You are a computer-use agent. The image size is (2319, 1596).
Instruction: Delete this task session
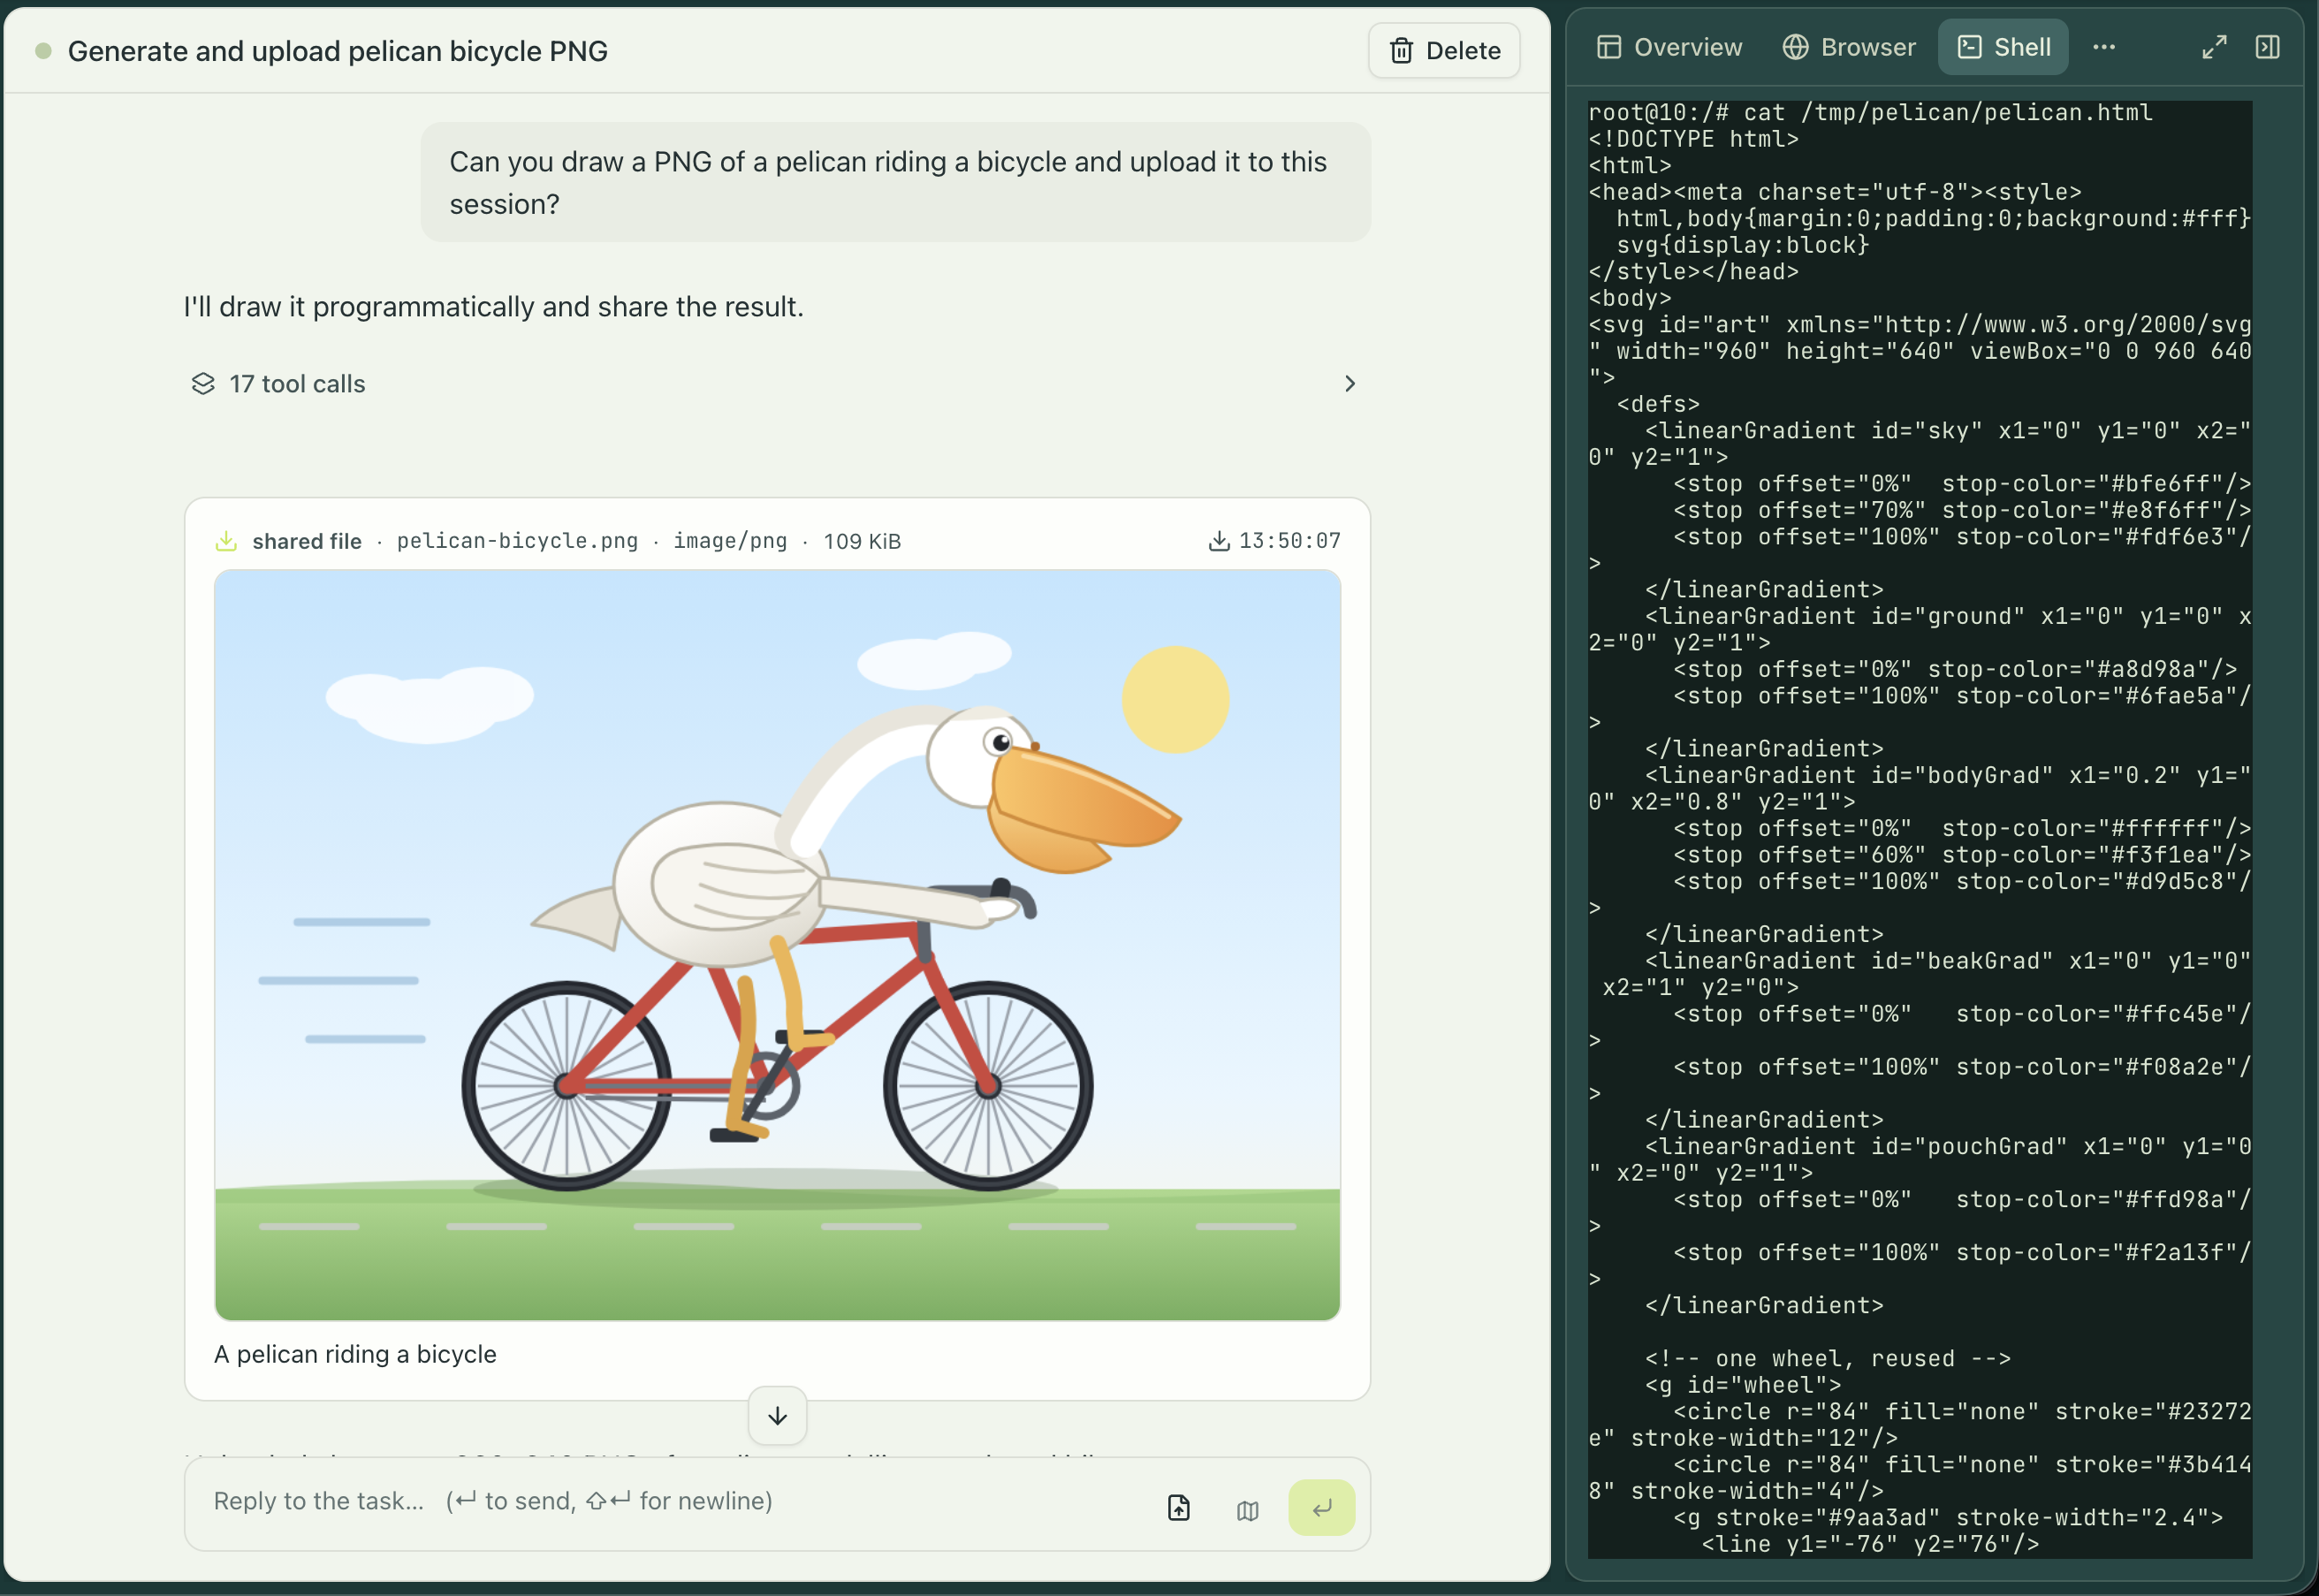(1443, 51)
